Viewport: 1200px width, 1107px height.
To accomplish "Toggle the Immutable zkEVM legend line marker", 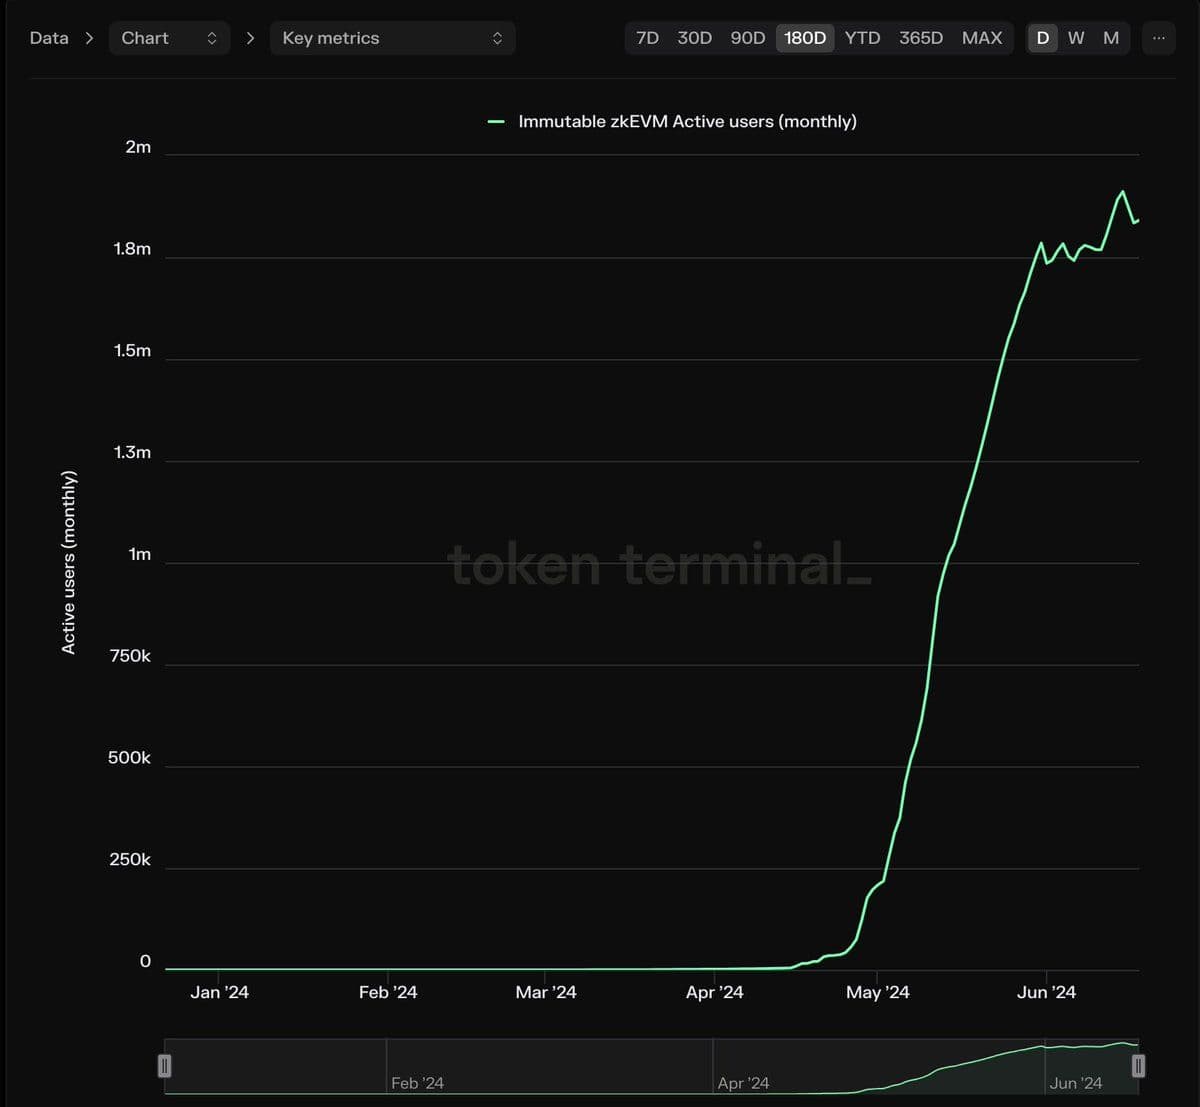I will (496, 122).
